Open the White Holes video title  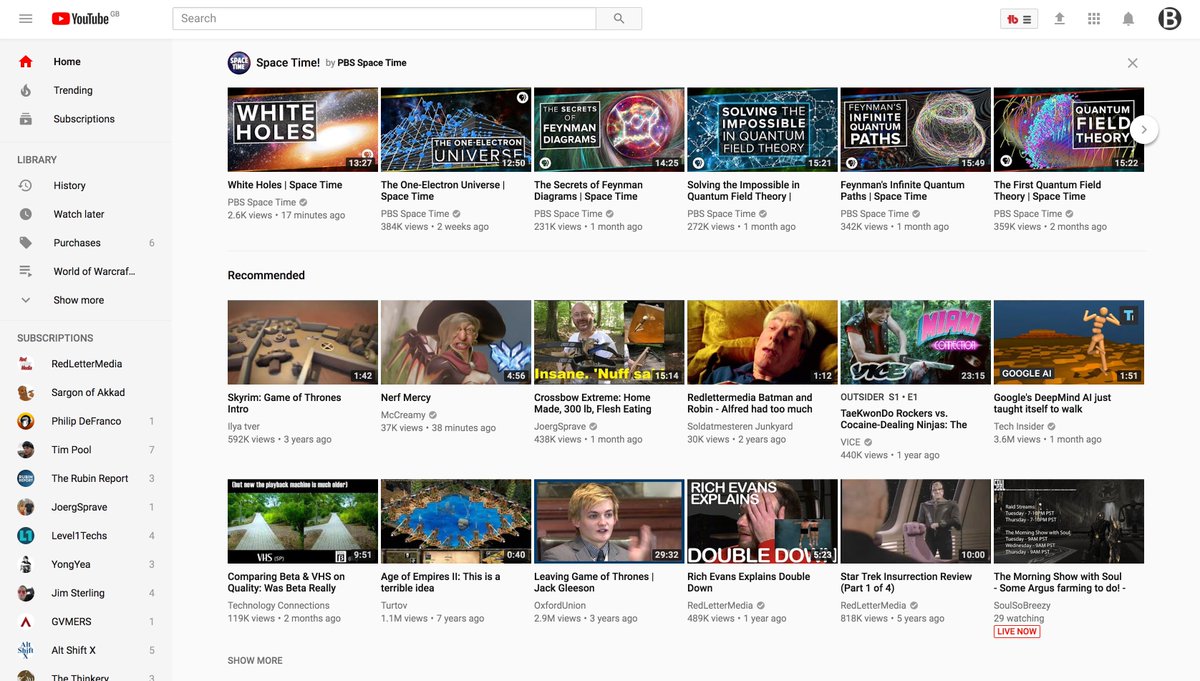click(x=285, y=185)
